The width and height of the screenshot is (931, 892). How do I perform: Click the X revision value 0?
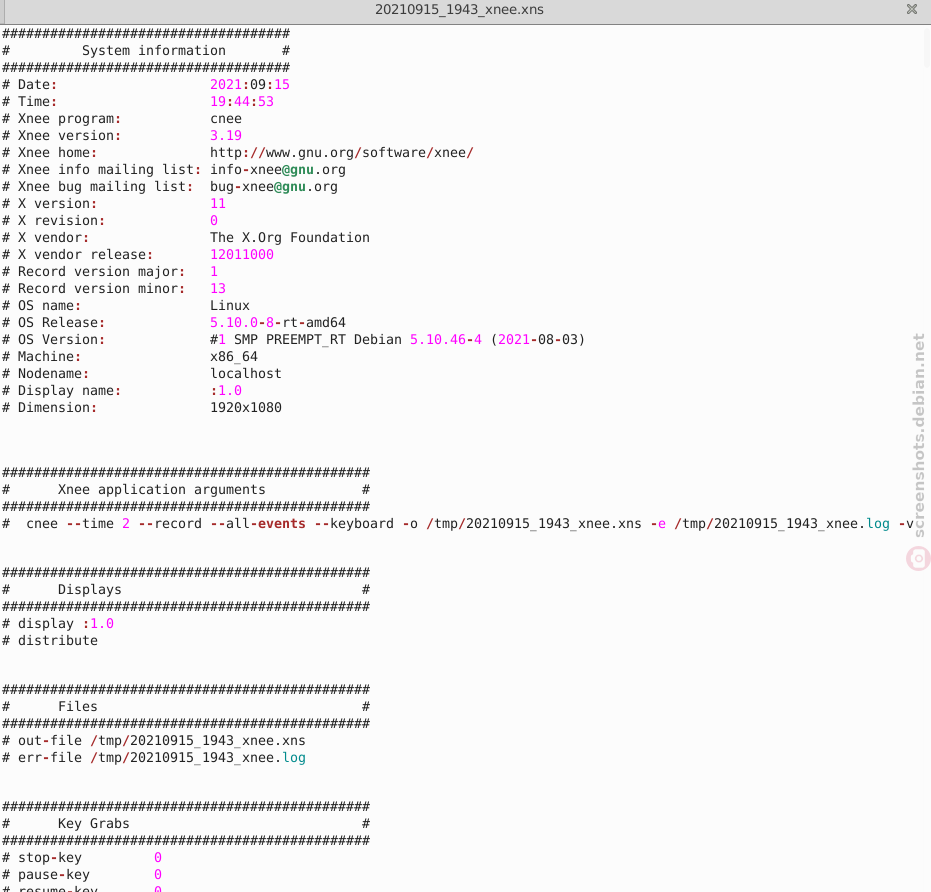214,220
